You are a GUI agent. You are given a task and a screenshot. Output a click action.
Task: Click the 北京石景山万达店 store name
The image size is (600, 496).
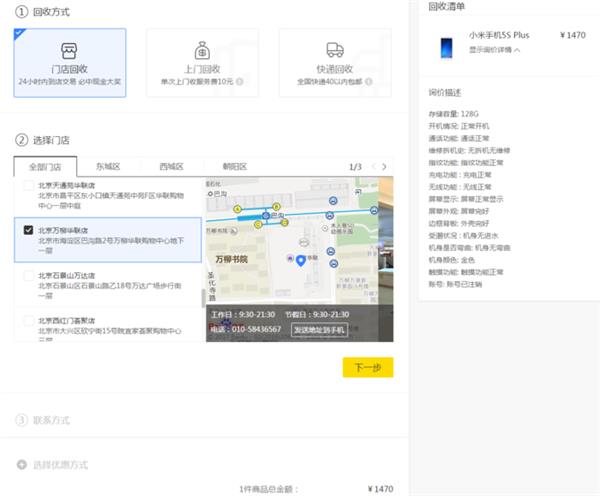67,276
